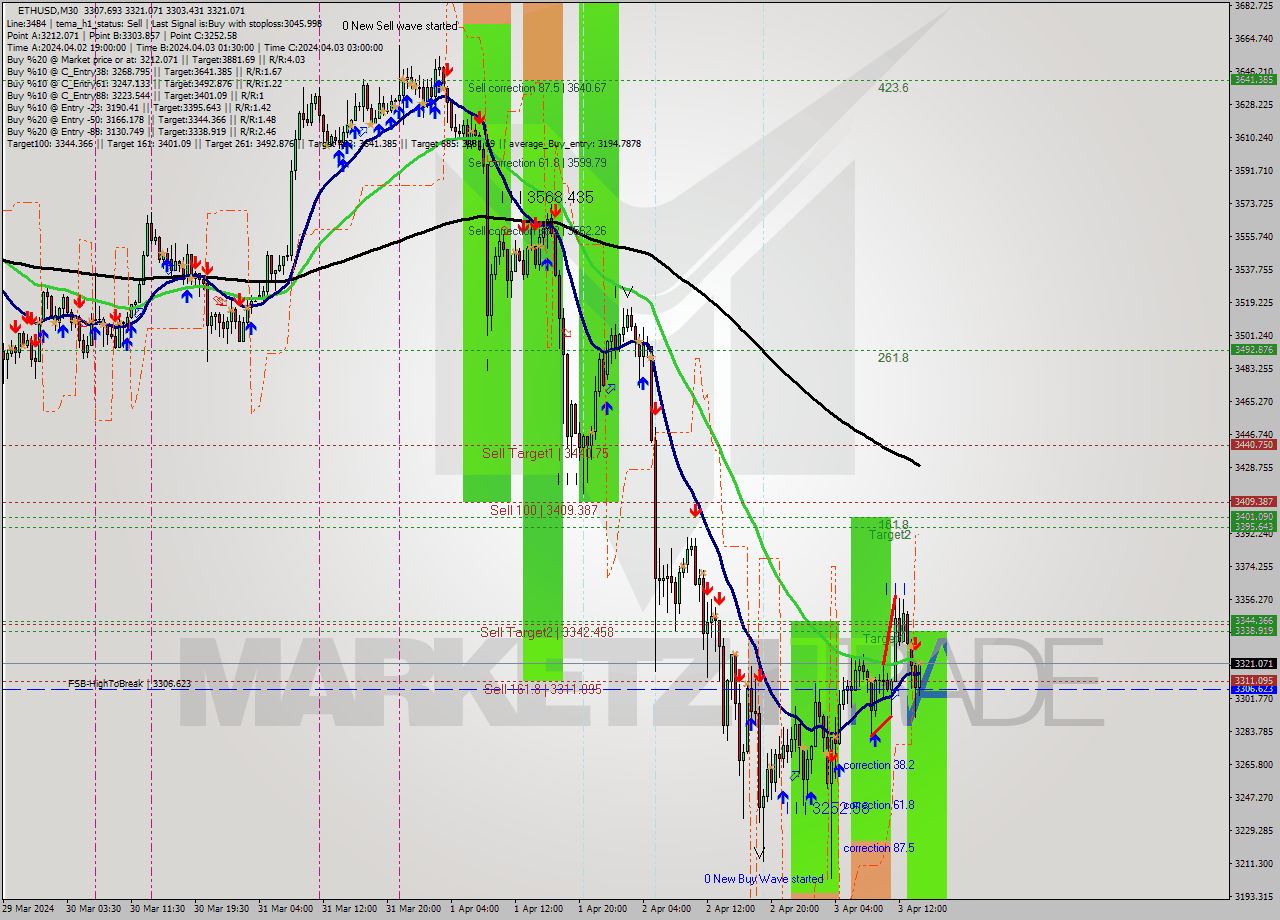Image resolution: width=1280 pixels, height=920 pixels.
Task: Click the 'Point A:3212.071' info text
Action: [x=41, y=35]
